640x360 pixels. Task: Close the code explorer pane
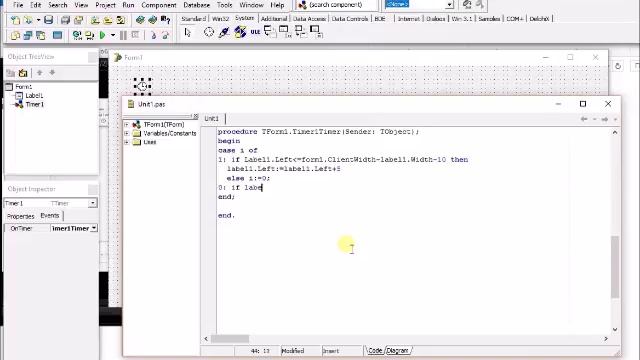click(x=195, y=116)
